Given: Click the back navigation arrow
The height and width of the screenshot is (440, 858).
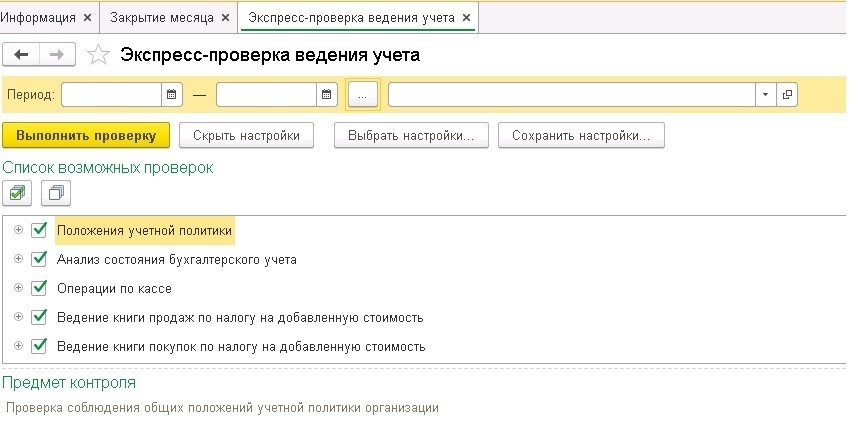Looking at the screenshot, I should tap(21, 55).
